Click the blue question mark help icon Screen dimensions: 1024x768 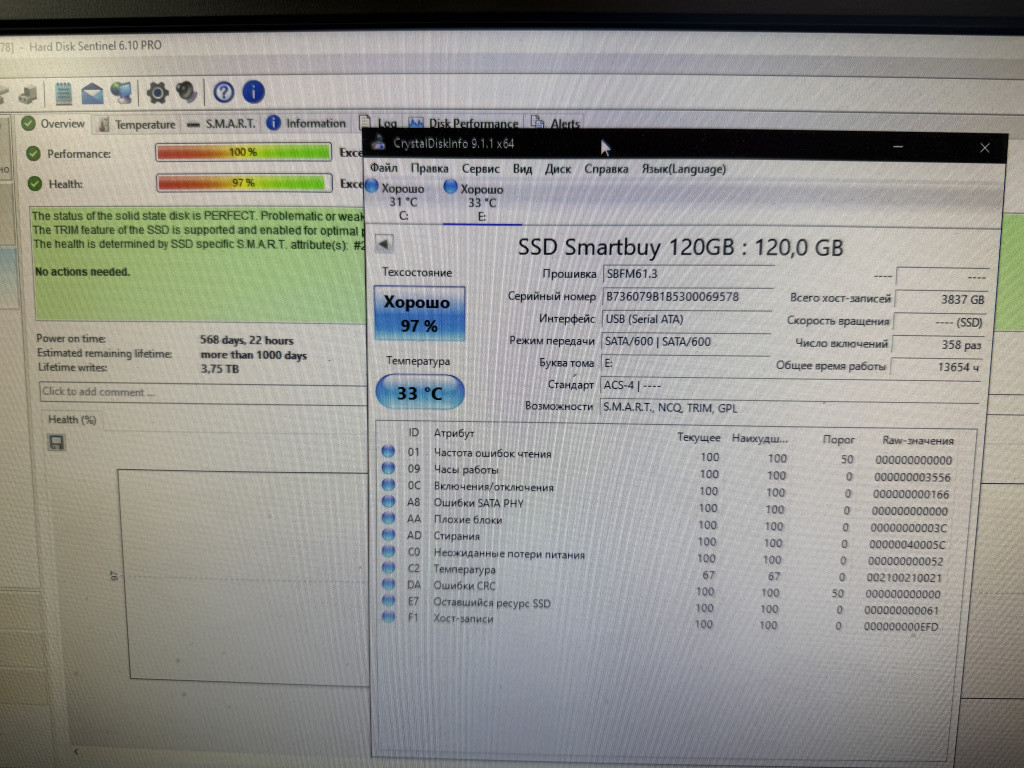(223, 93)
